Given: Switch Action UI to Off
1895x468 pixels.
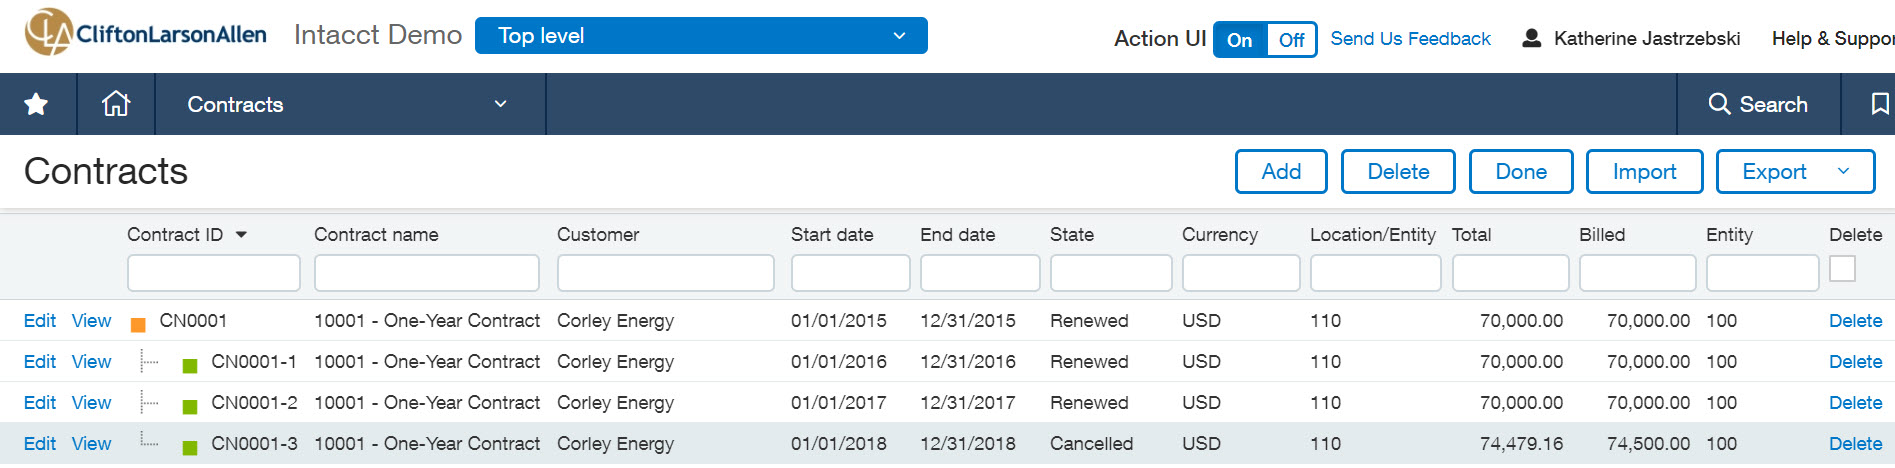Looking at the screenshot, I should (1291, 40).
